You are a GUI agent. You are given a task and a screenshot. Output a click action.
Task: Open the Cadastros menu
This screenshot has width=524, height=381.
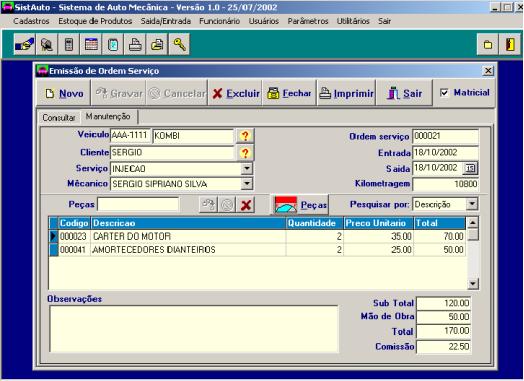click(x=31, y=21)
